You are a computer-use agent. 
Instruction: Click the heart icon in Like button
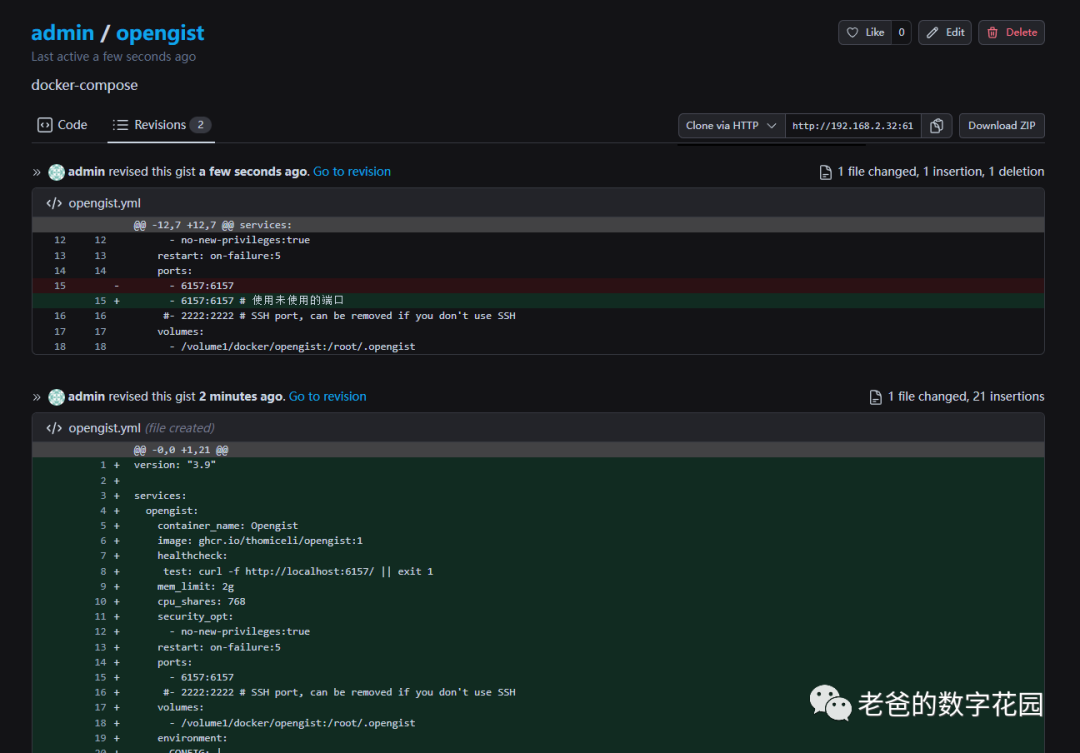852,32
